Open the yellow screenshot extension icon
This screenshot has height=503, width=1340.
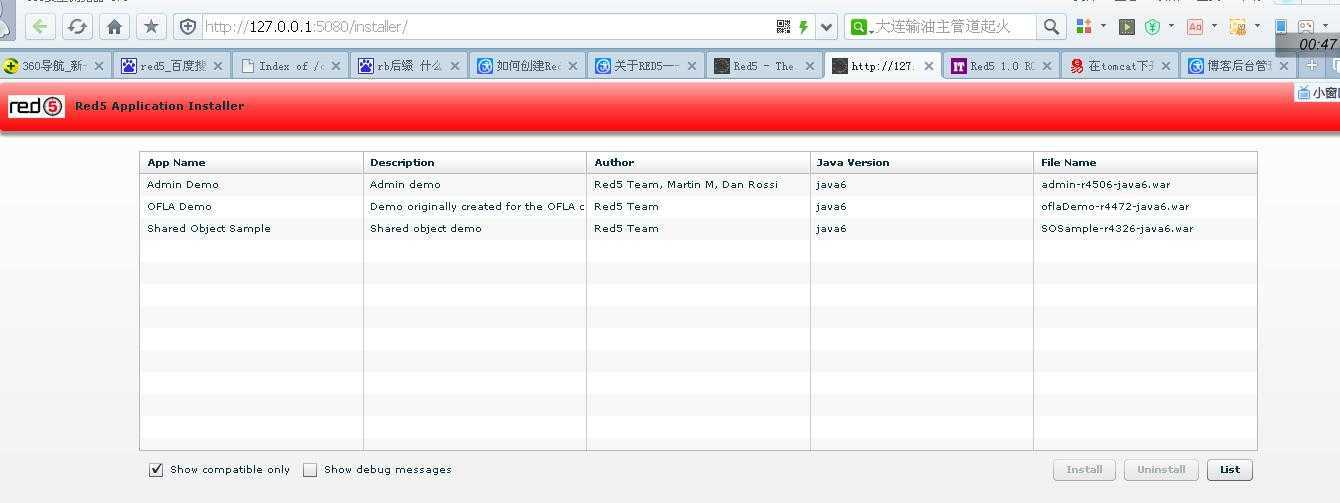[1238, 26]
